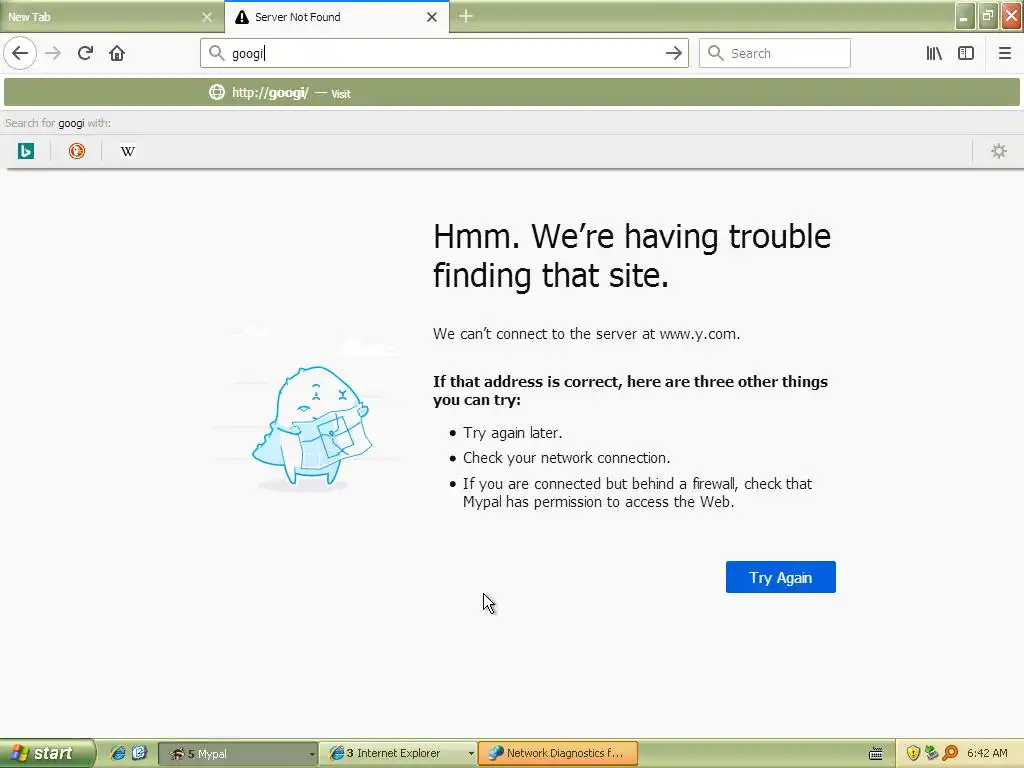Click the forward navigation arrow
The width and height of the screenshot is (1024, 768).
coord(53,53)
